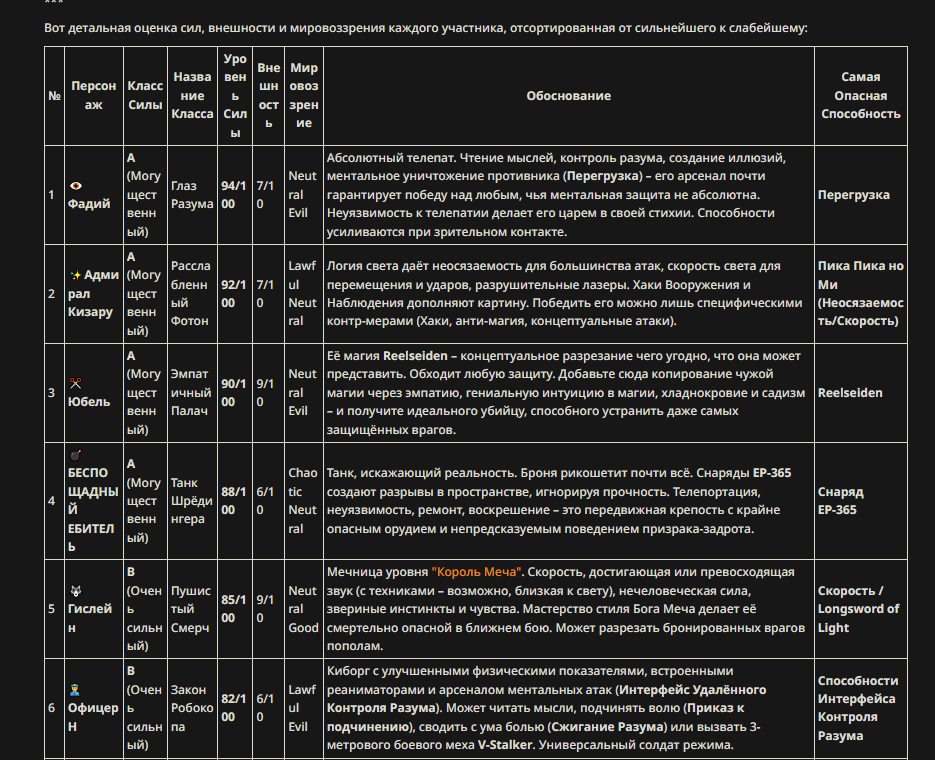Click the scissors emoji above Юбель

[x=75, y=383]
